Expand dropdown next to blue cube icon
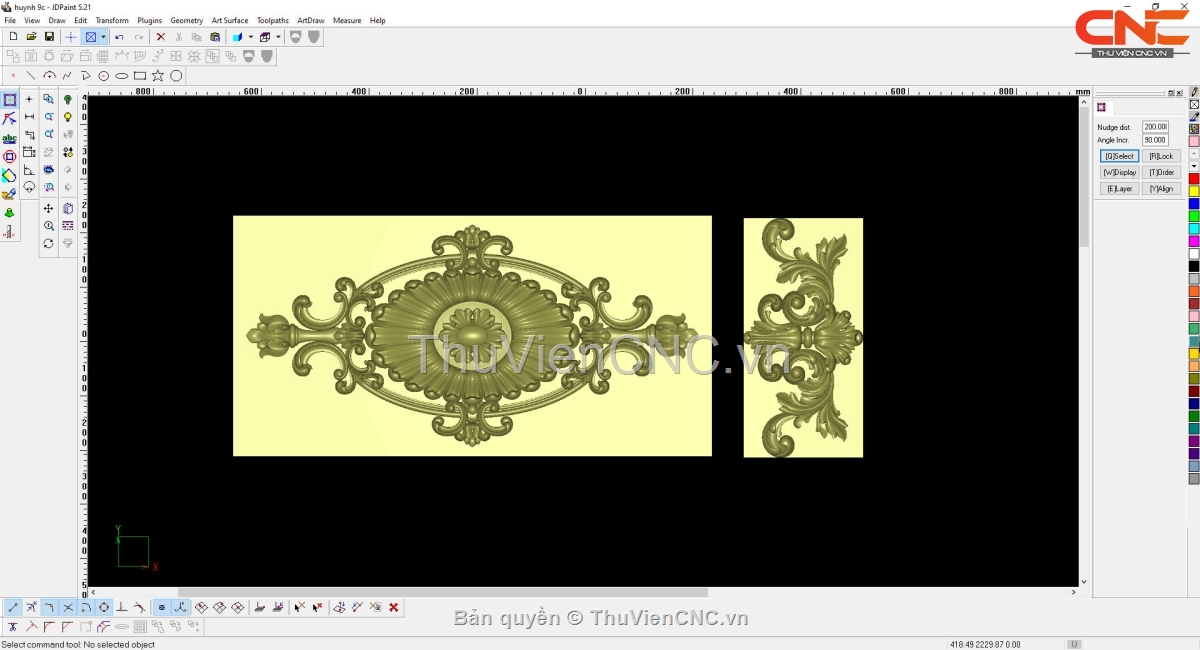The width and height of the screenshot is (1200, 650). point(250,37)
